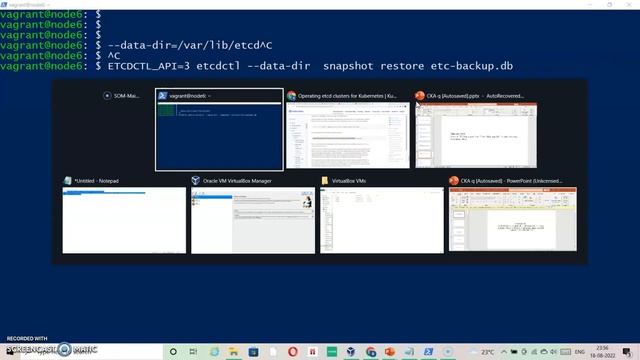Click the PowerShell icon beside vagrant@node6 title
Viewport: 640px width, 360px height.
162,96
